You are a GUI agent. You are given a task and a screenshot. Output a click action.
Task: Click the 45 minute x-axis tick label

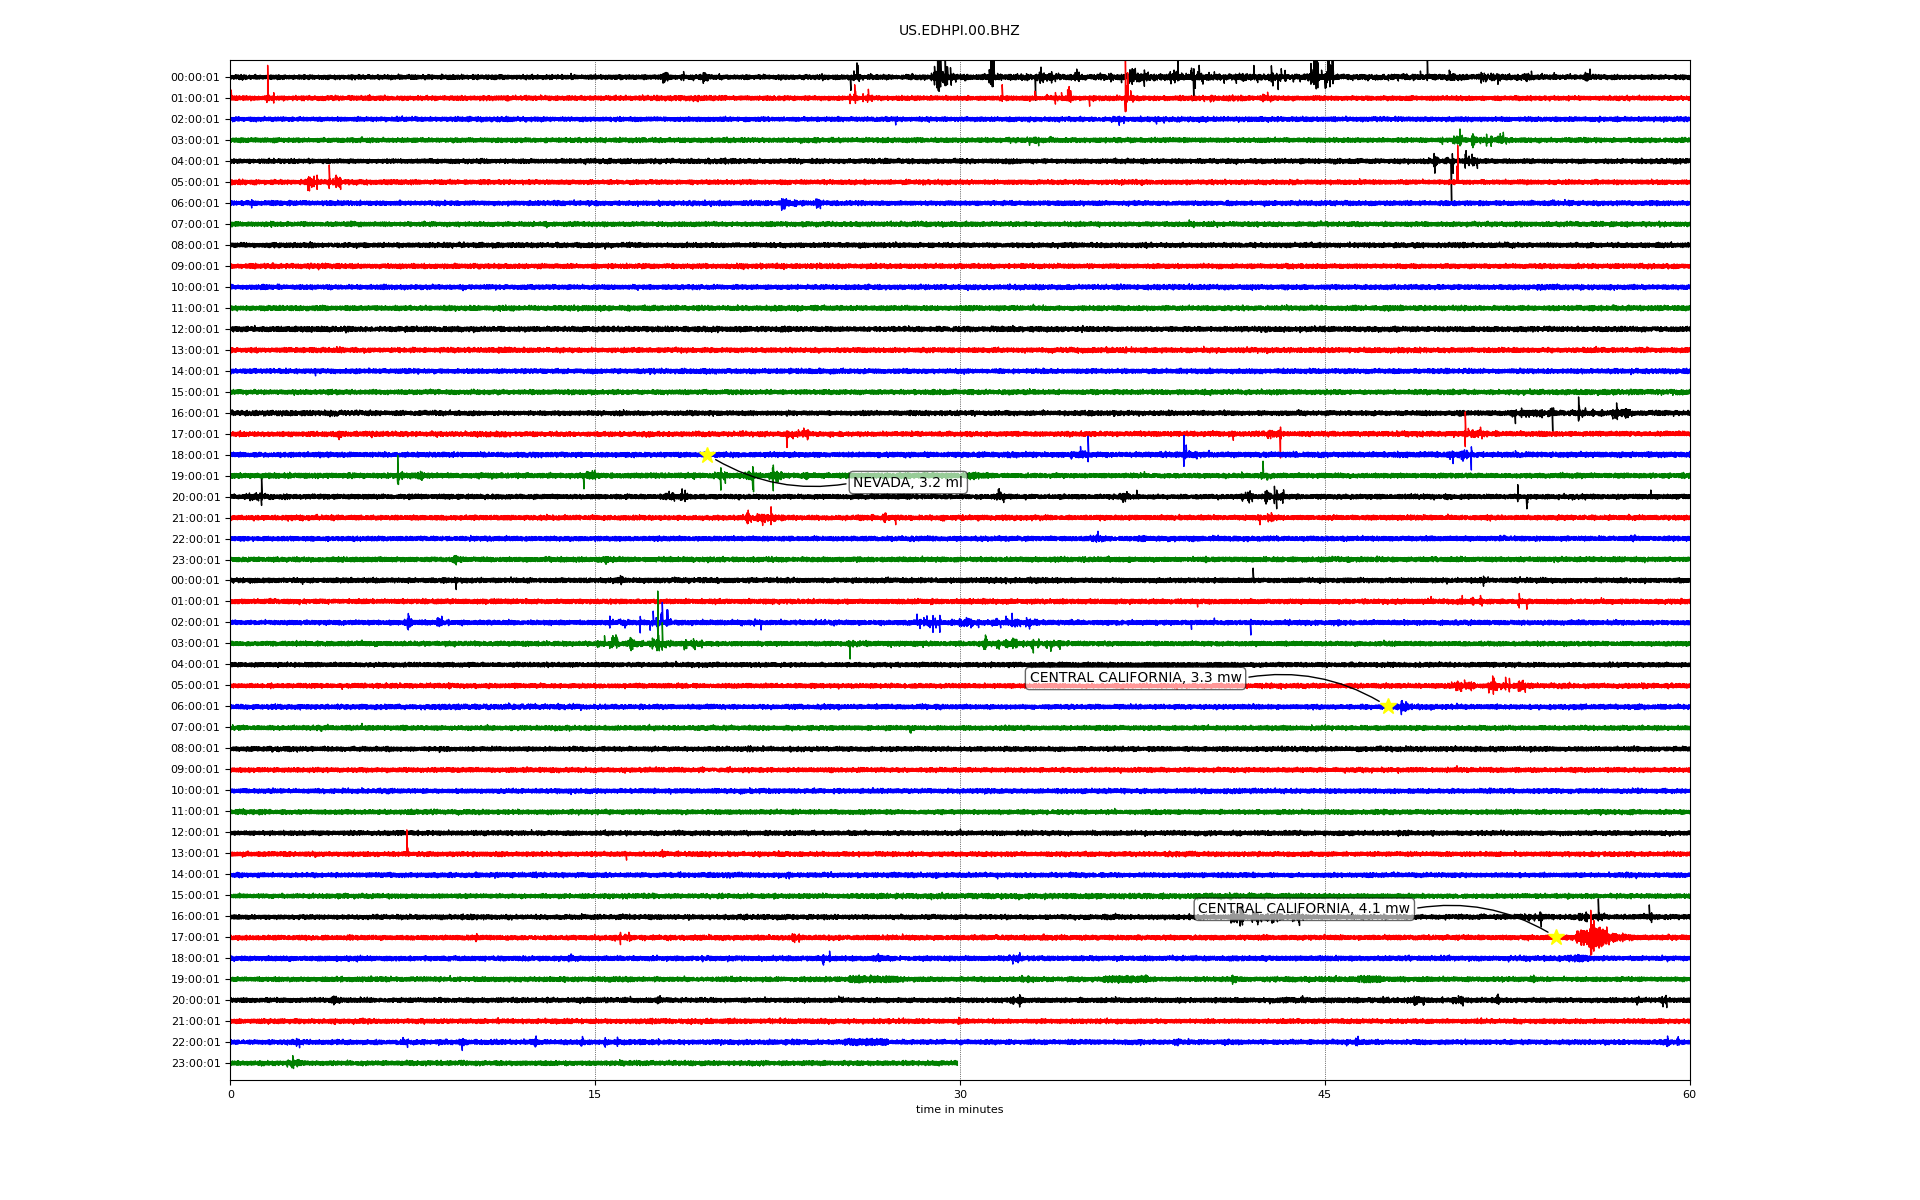coord(1325,1094)
